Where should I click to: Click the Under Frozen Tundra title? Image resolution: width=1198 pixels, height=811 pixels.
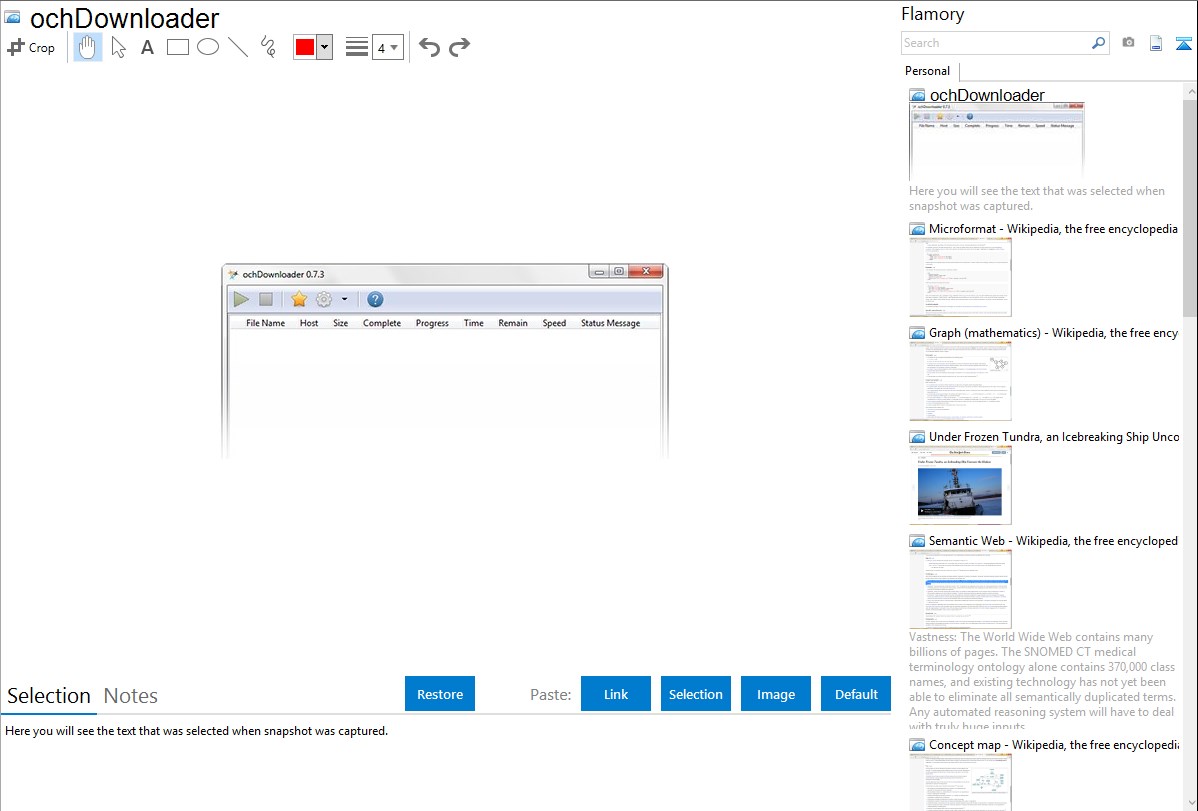[x=1054, y=436]
